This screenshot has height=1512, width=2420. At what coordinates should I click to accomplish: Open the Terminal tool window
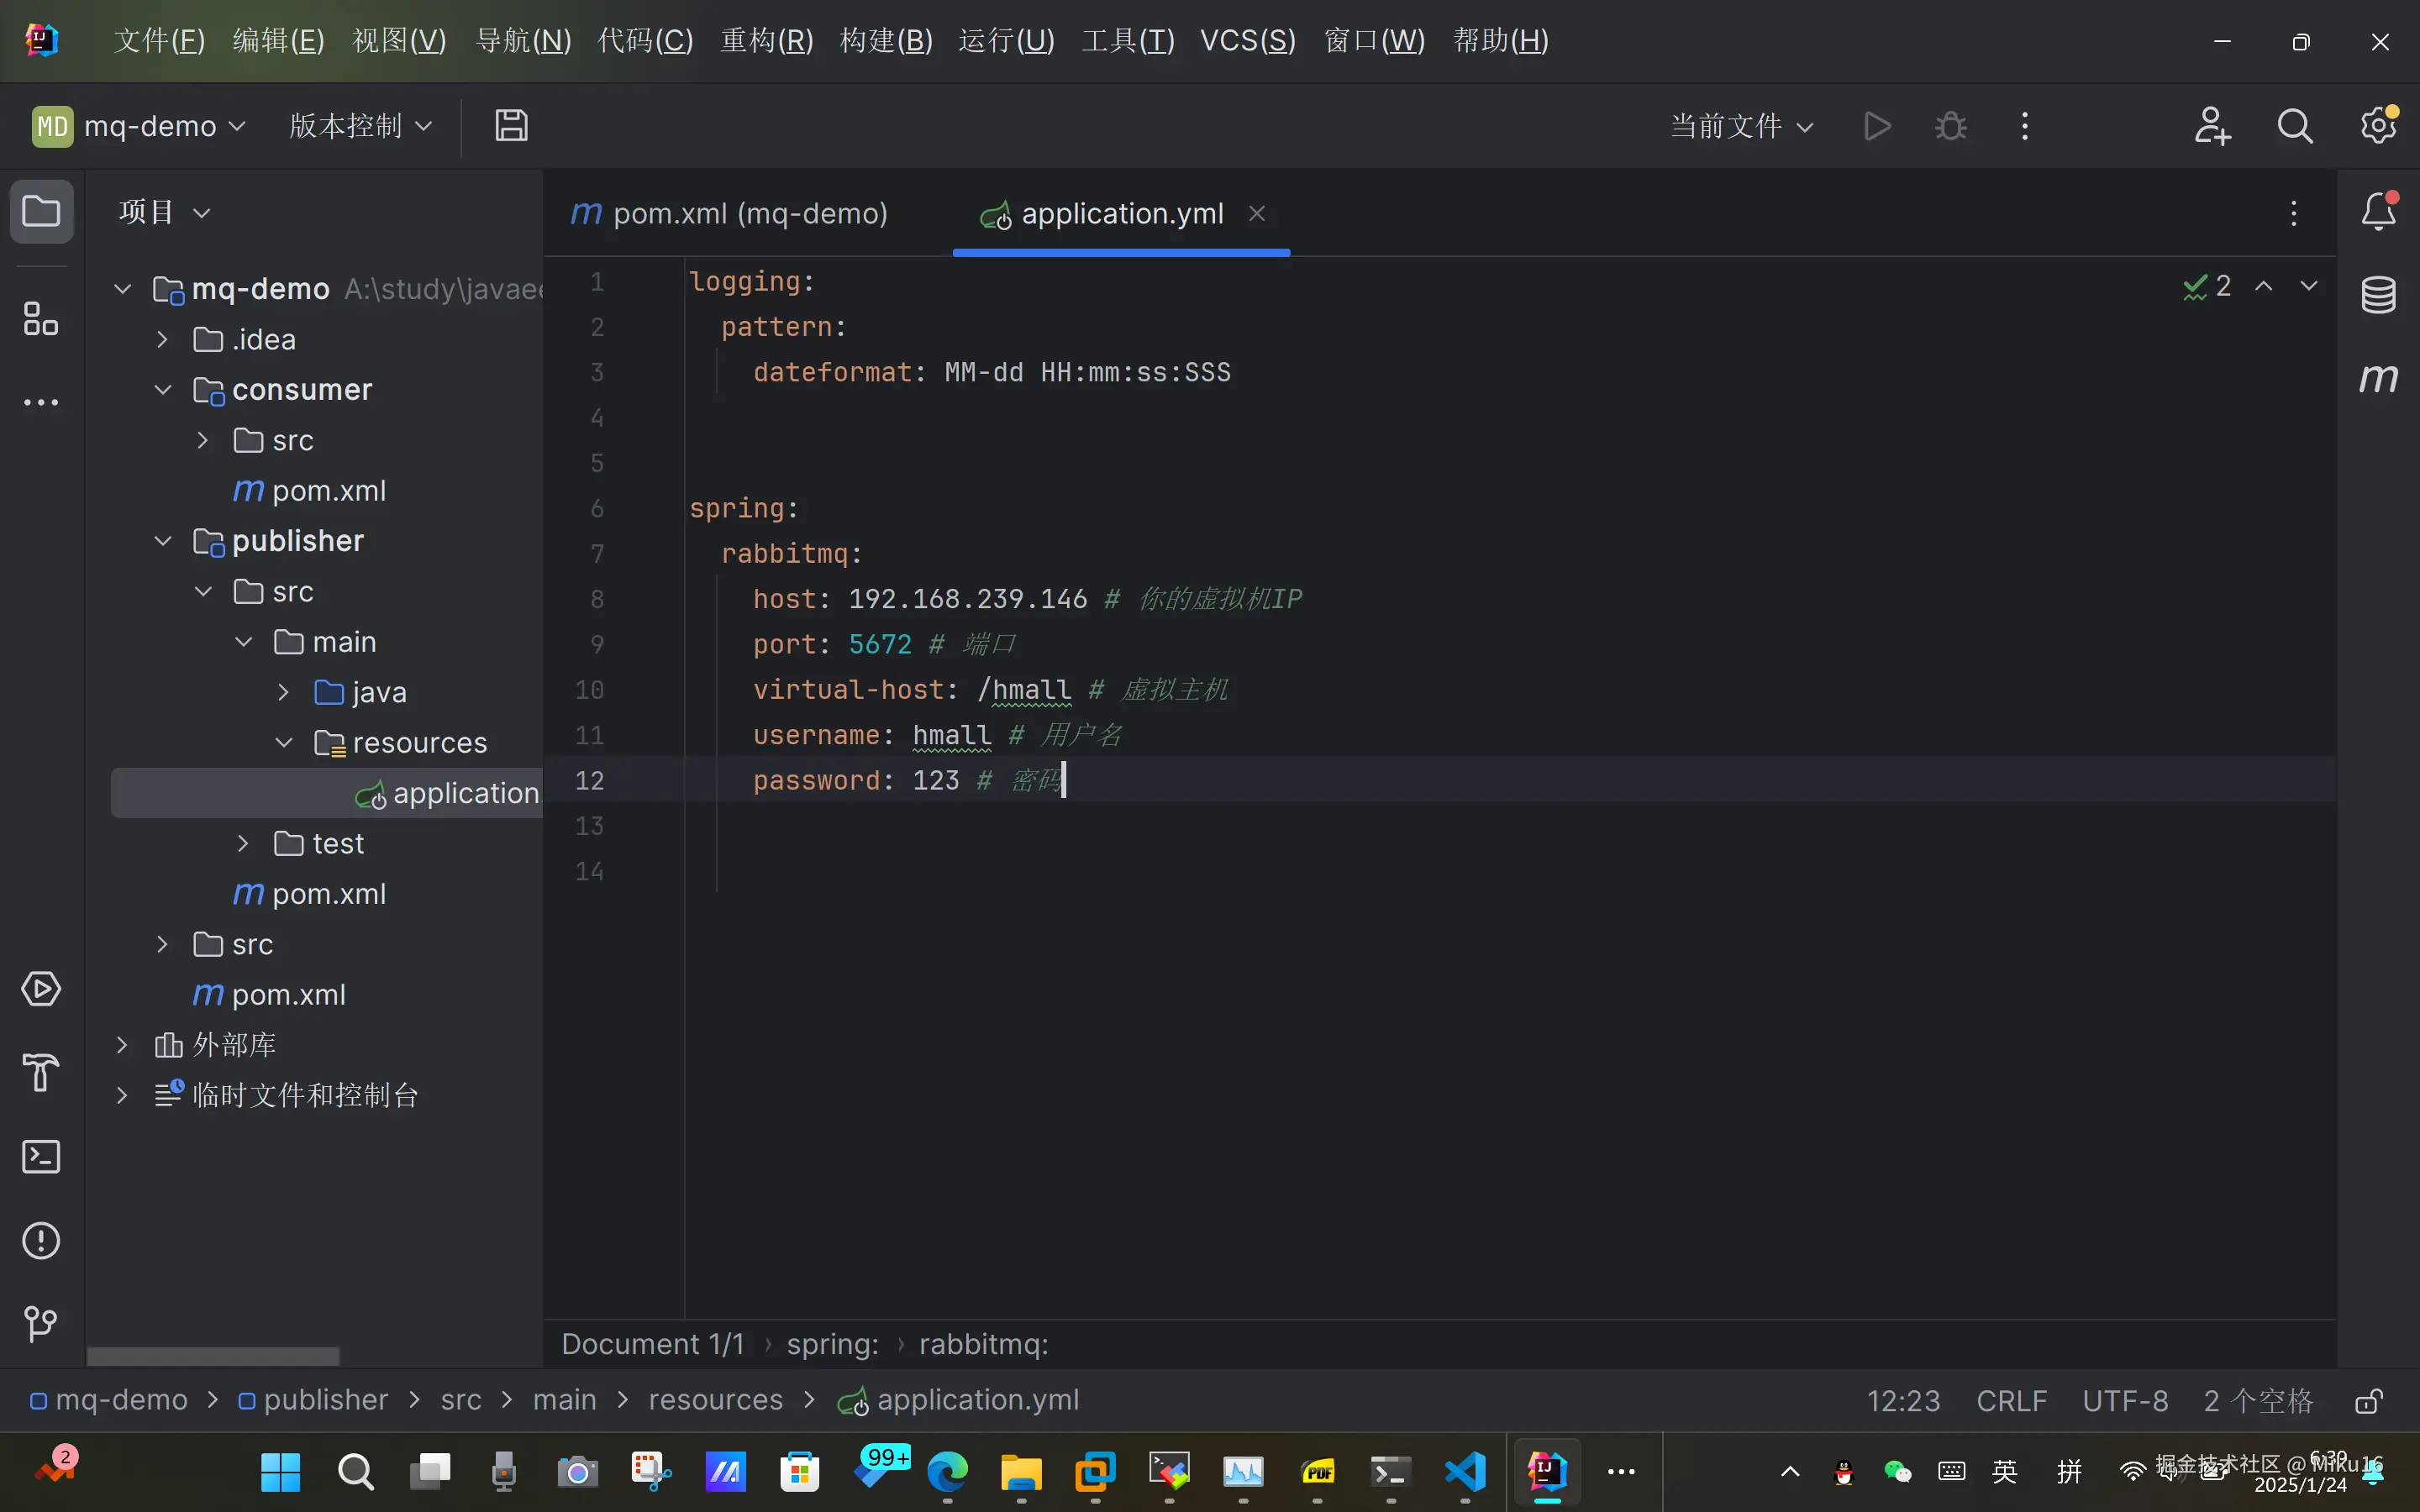click(41, 1157)
